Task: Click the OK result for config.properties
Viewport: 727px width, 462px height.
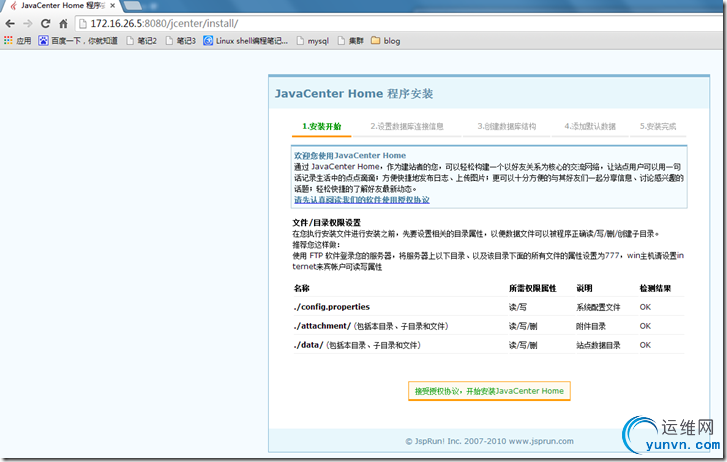Action: pyautogui.click(x=645, y=307)
